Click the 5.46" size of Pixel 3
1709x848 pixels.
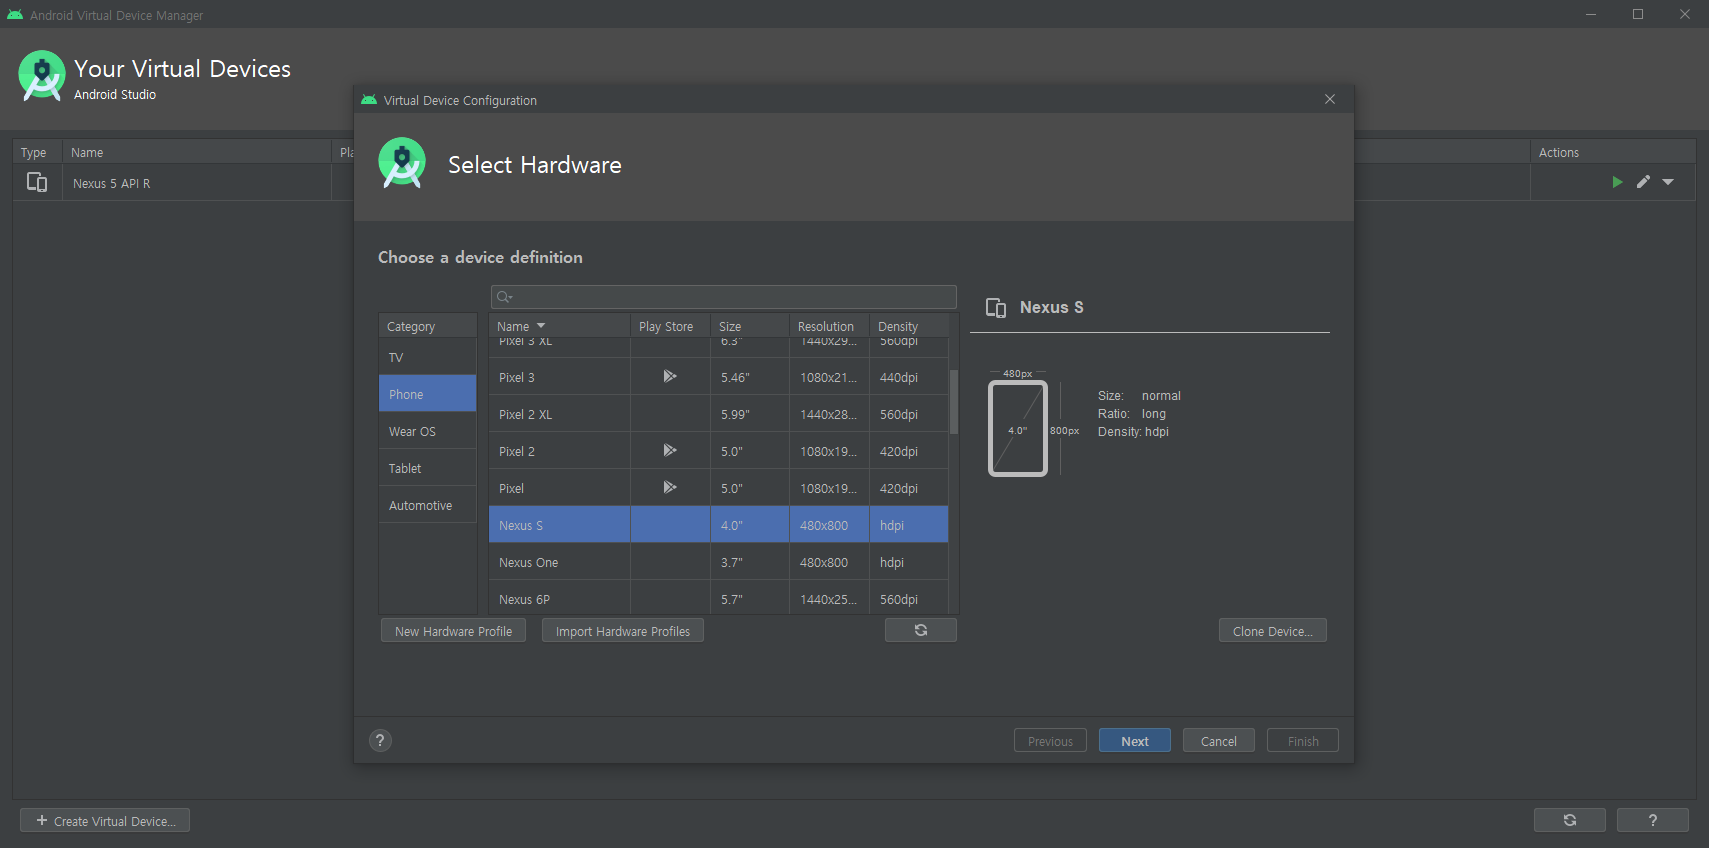(735, 377)
